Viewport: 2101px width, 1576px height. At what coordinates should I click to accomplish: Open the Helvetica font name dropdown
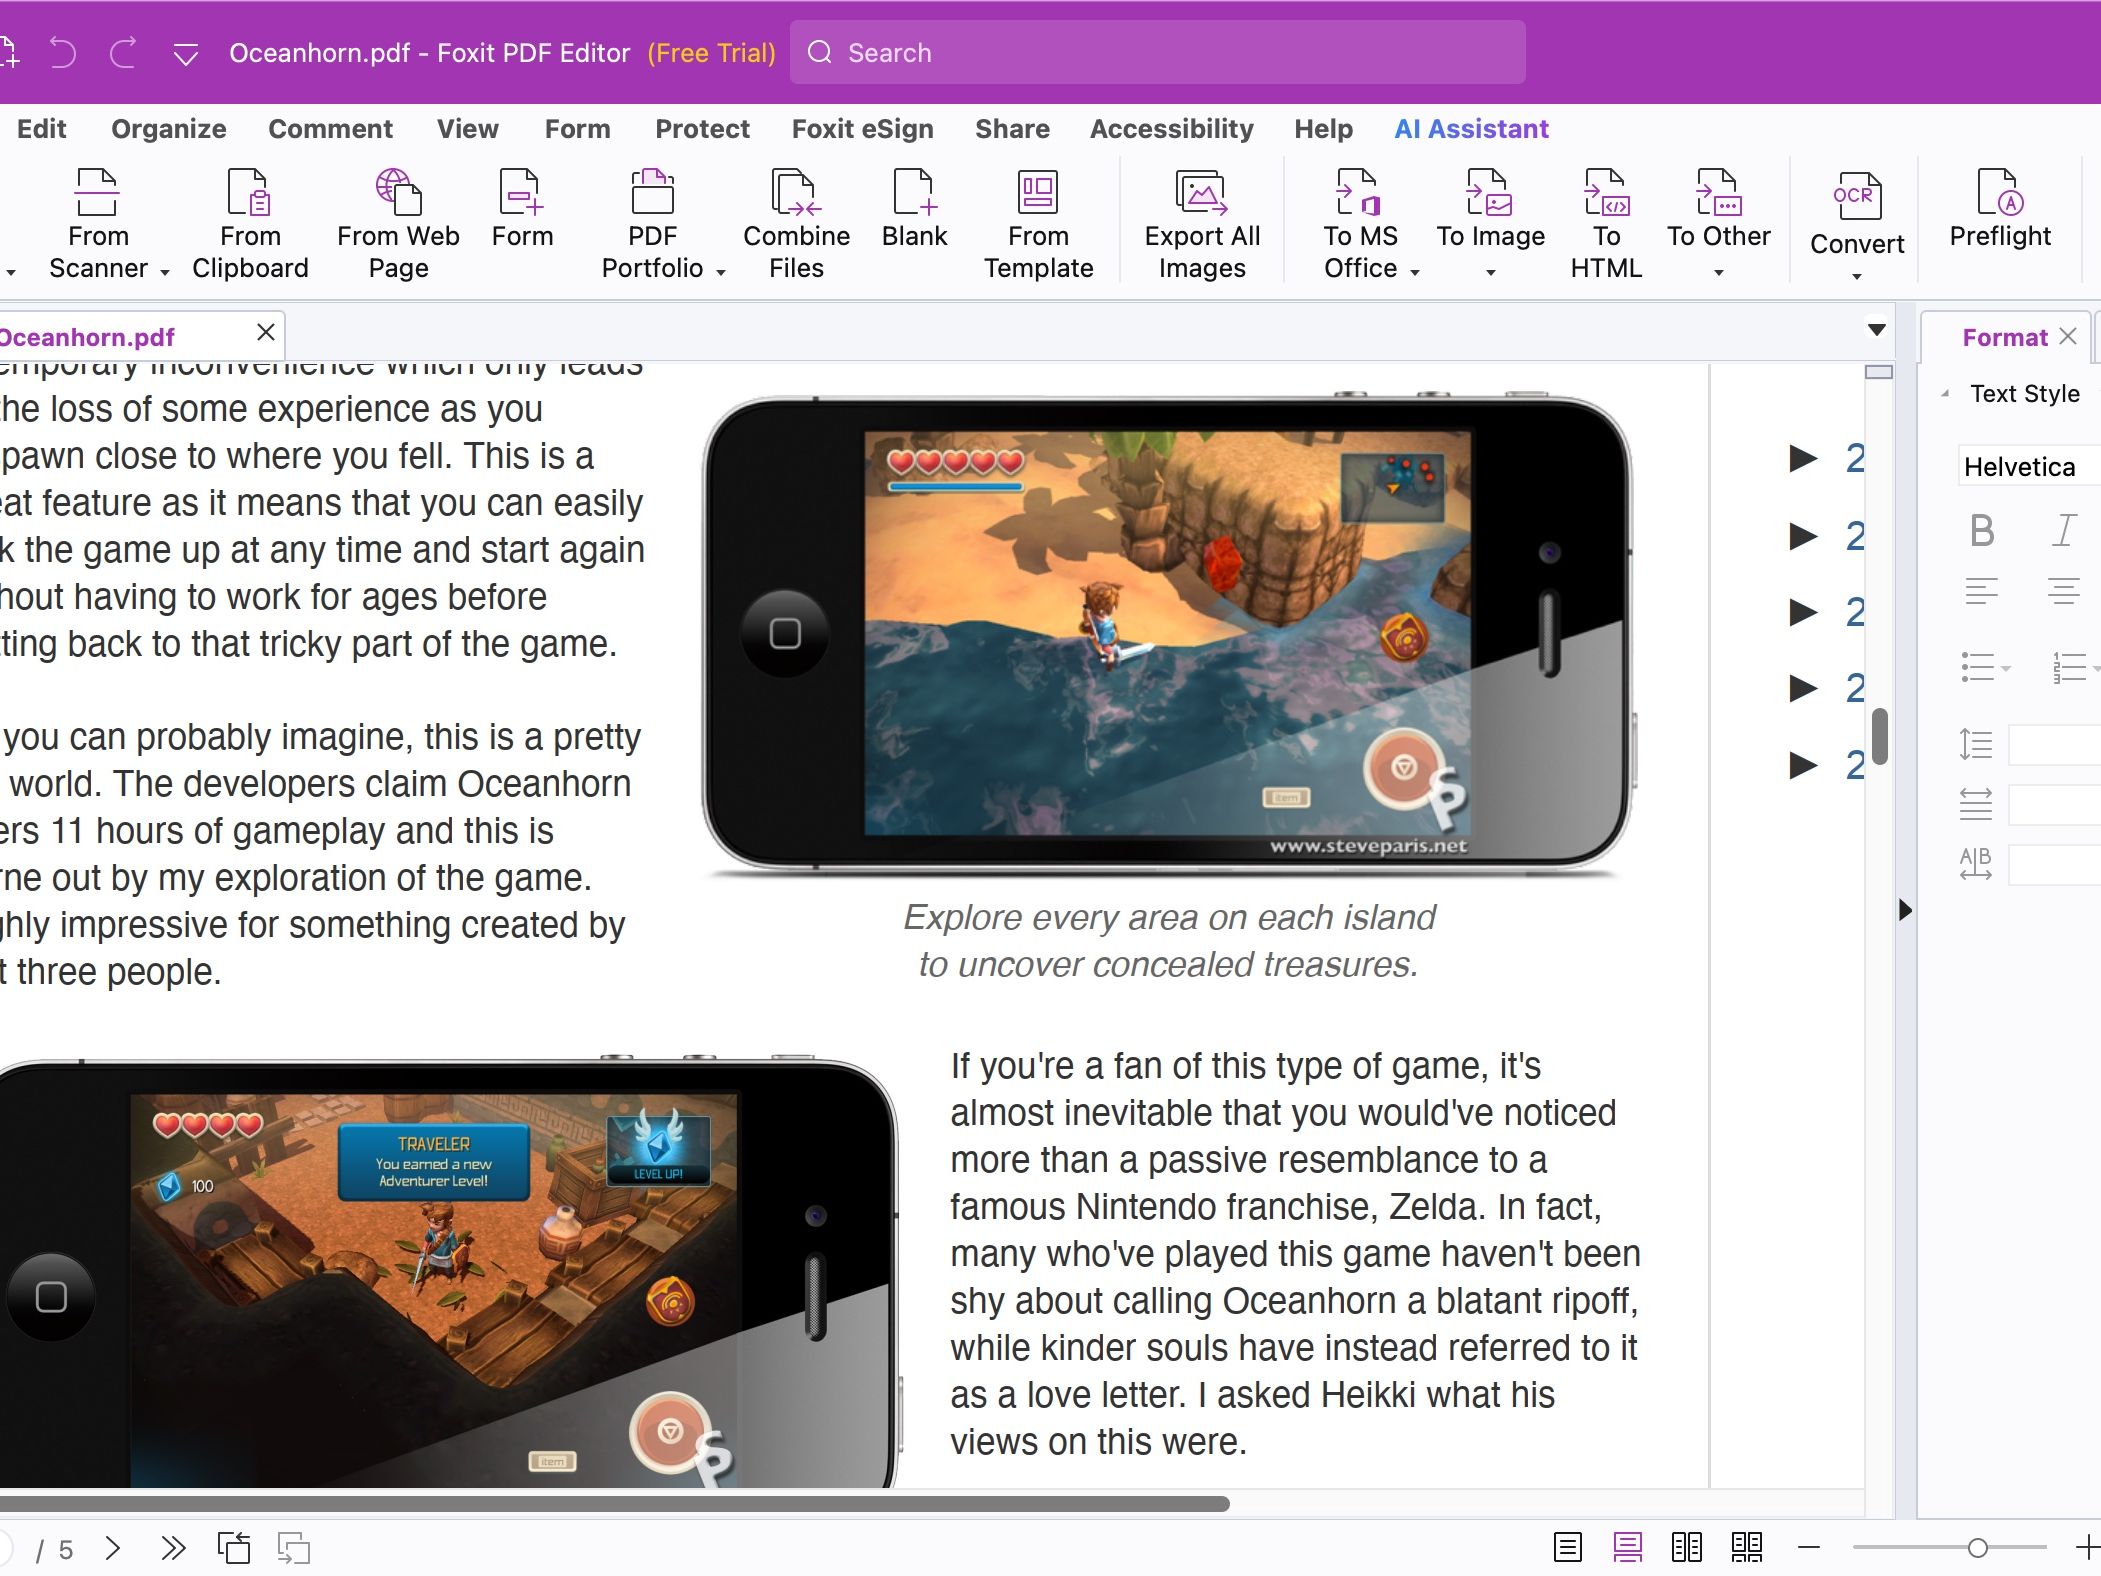click(x=2025, y=467)
